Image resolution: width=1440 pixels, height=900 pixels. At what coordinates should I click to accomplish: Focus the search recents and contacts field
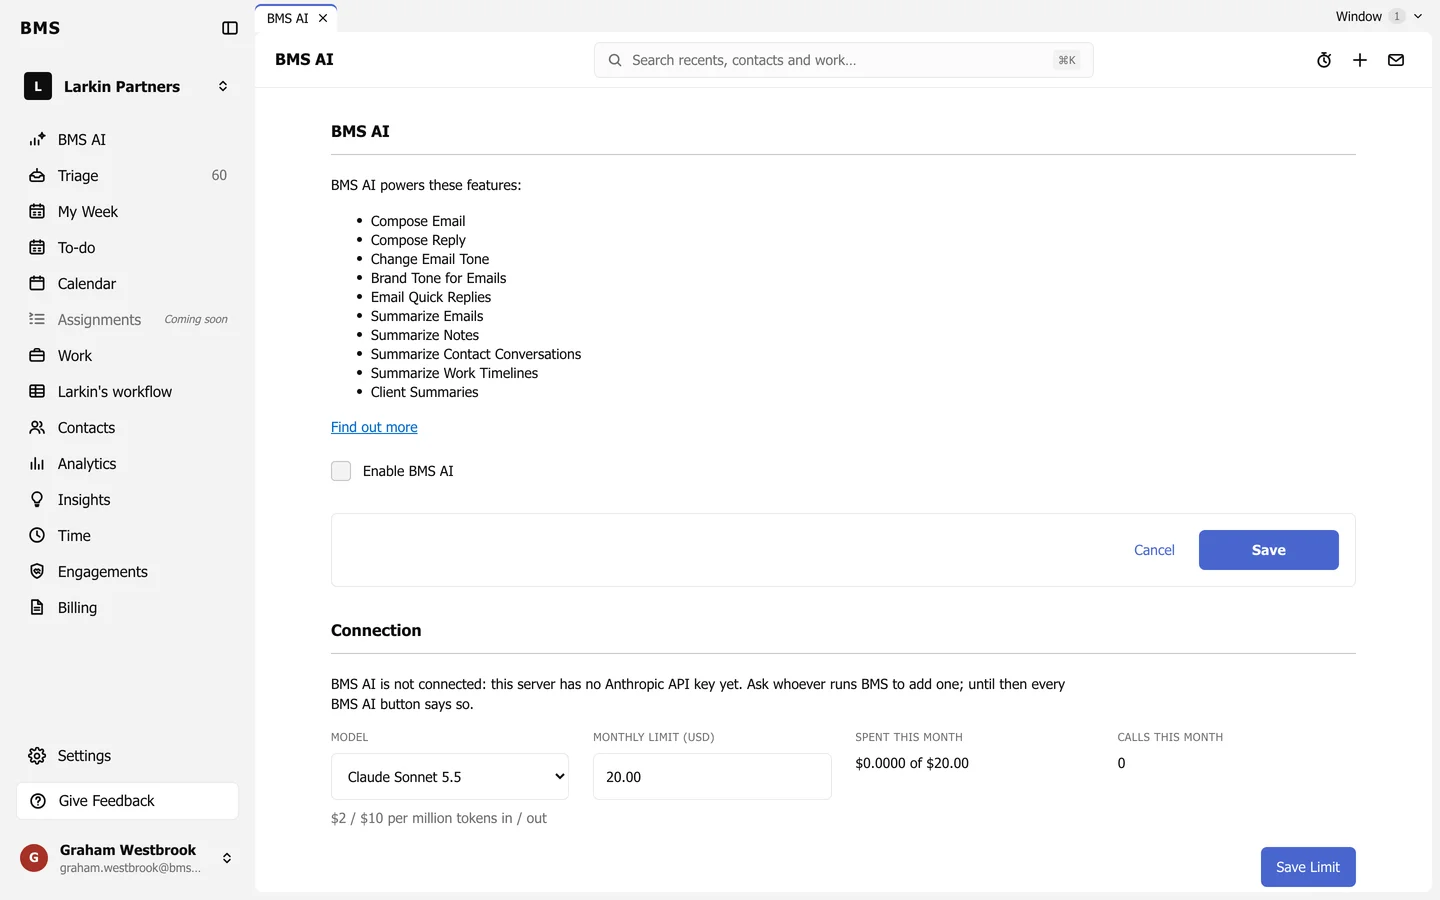[x=843, y=60]
